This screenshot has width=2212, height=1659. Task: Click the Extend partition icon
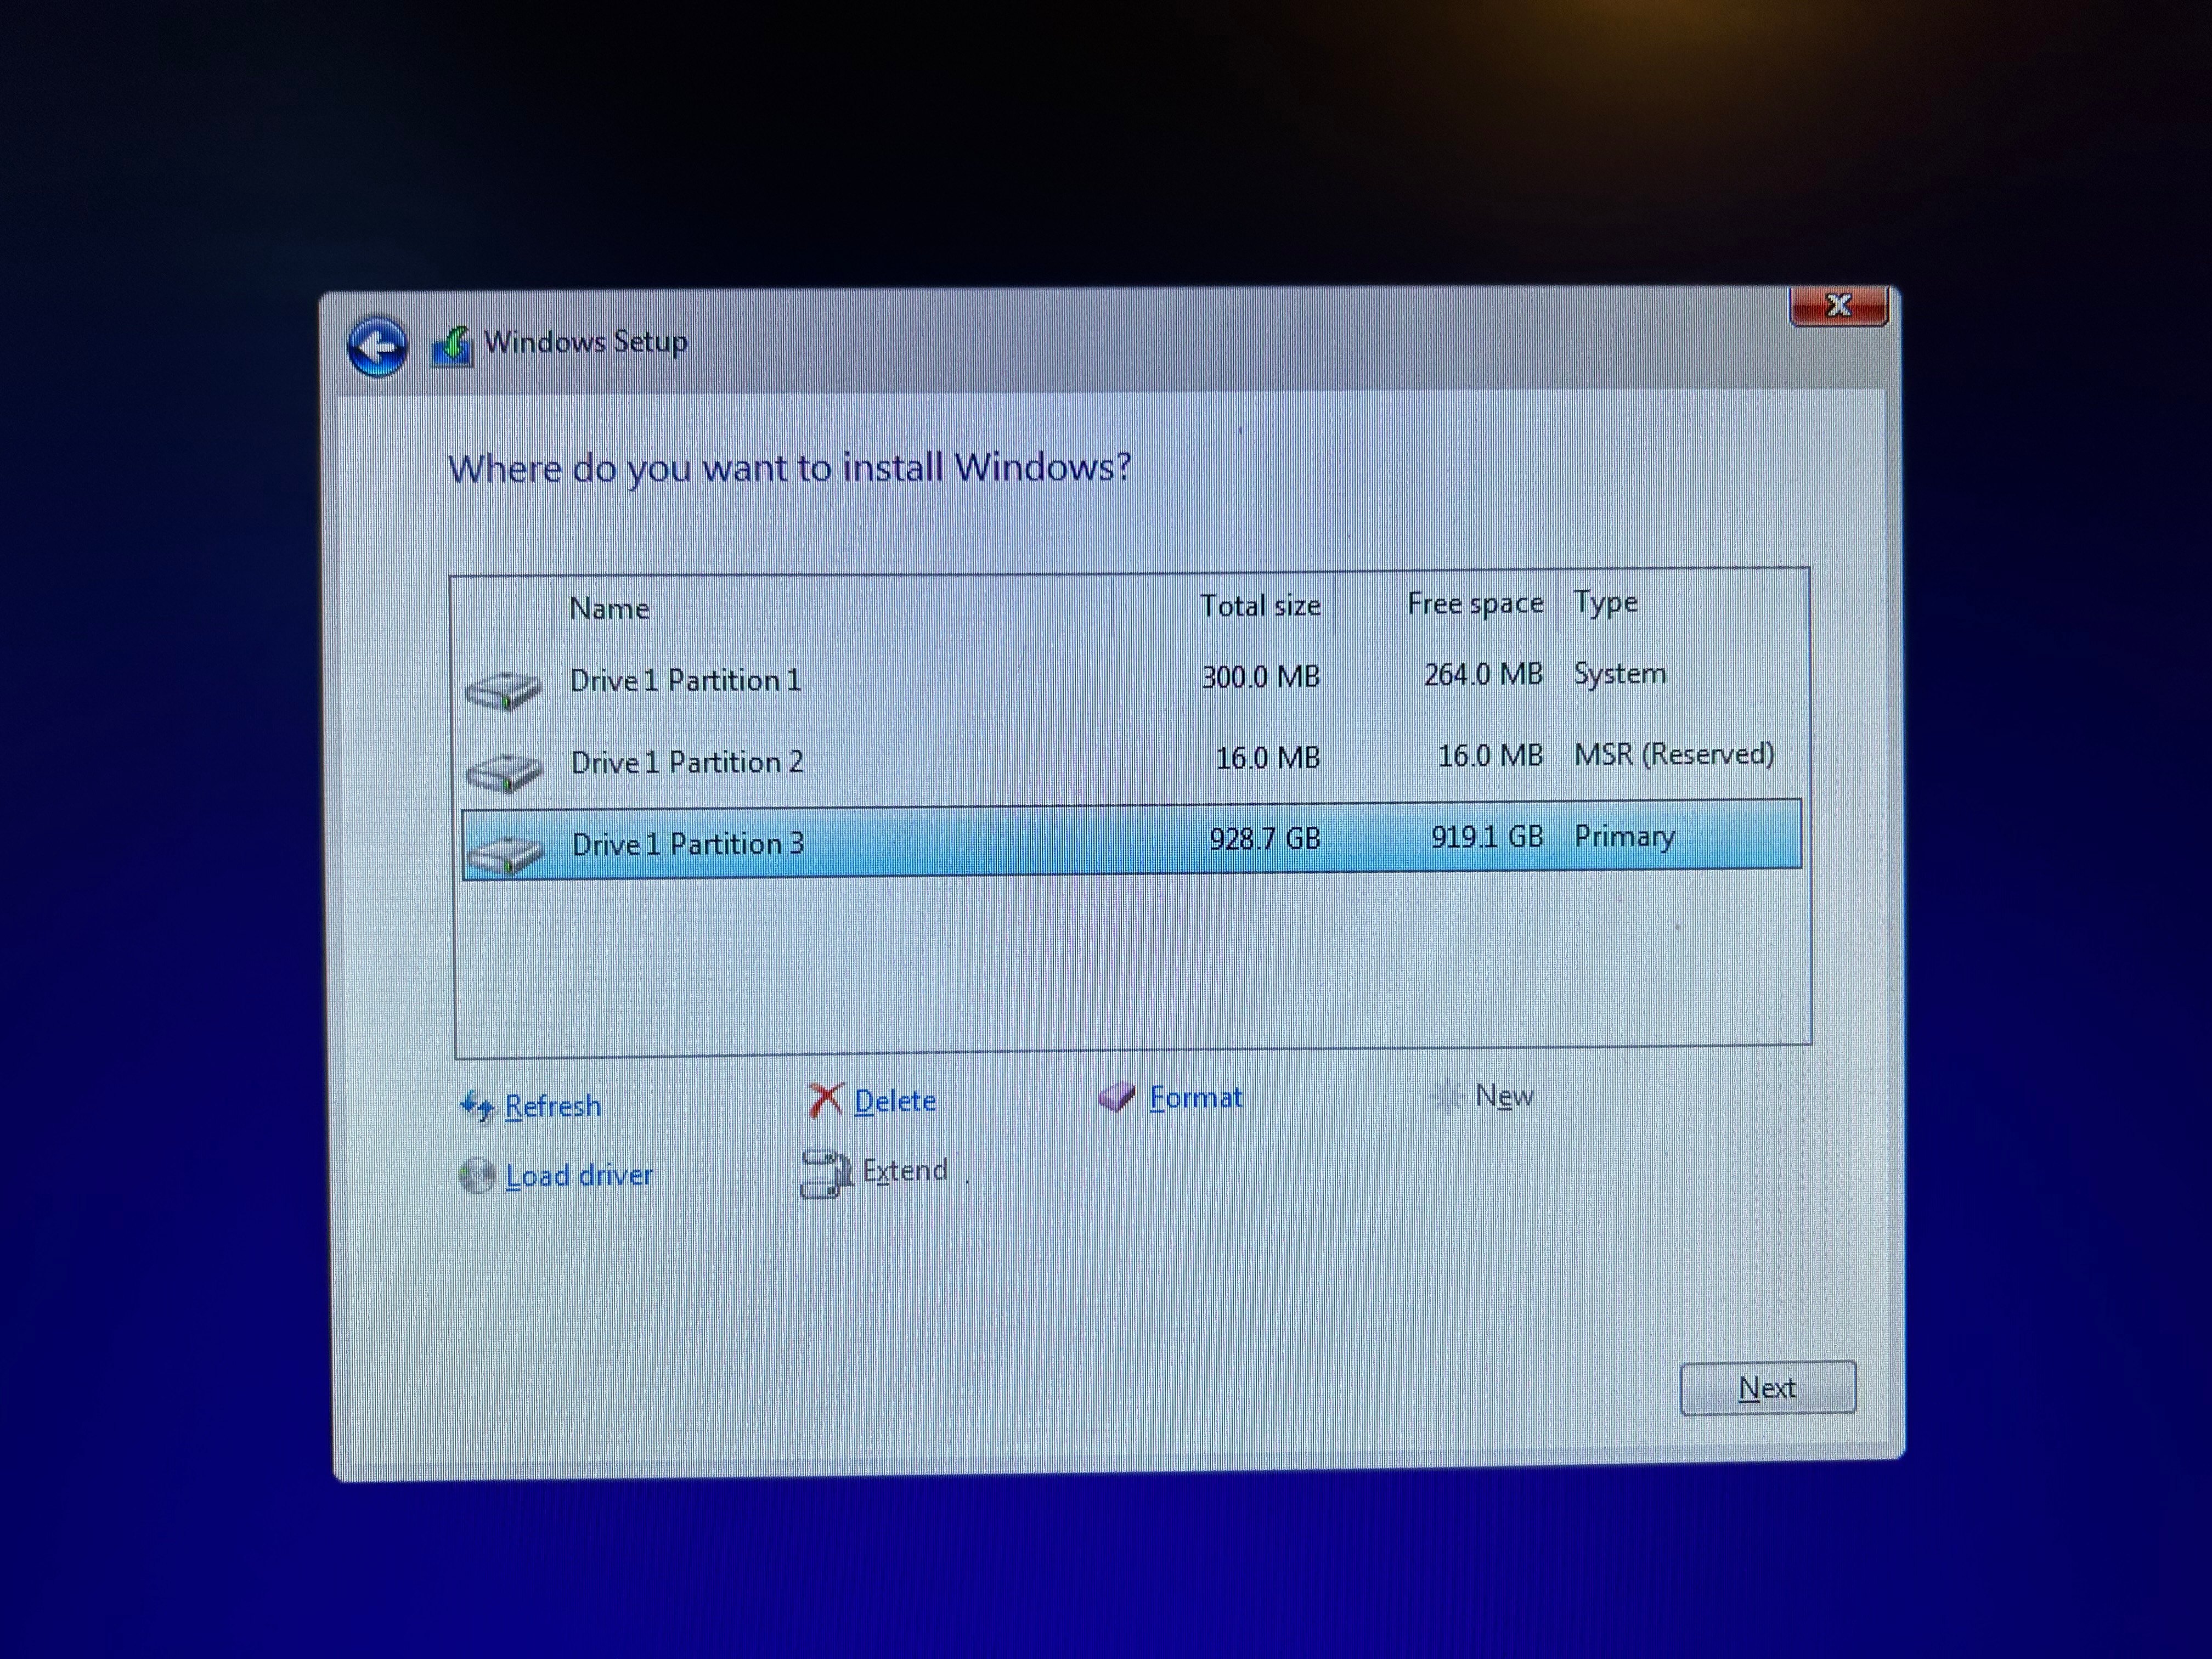[x=824, y=1173]
